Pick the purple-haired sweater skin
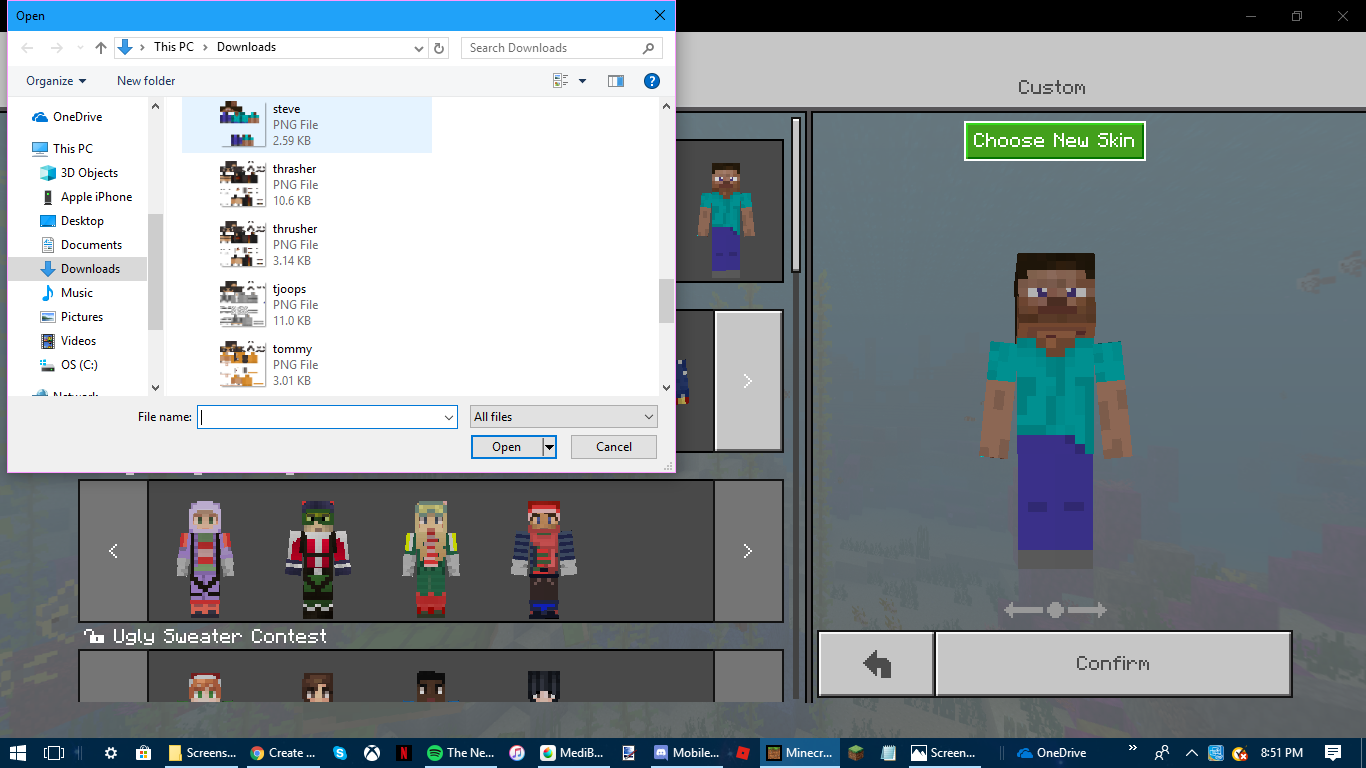 click(206, 558)
